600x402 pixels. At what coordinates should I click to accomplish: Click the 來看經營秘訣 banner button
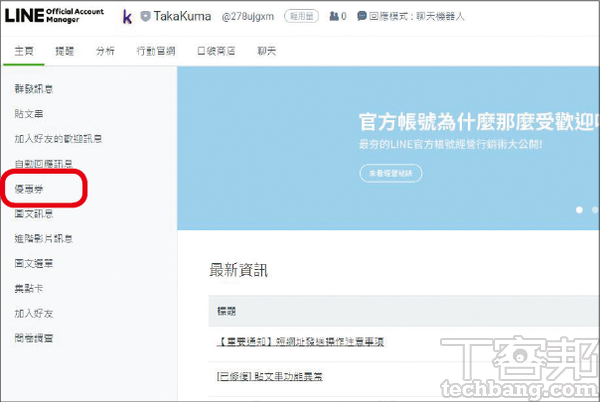tap(391, 173)
